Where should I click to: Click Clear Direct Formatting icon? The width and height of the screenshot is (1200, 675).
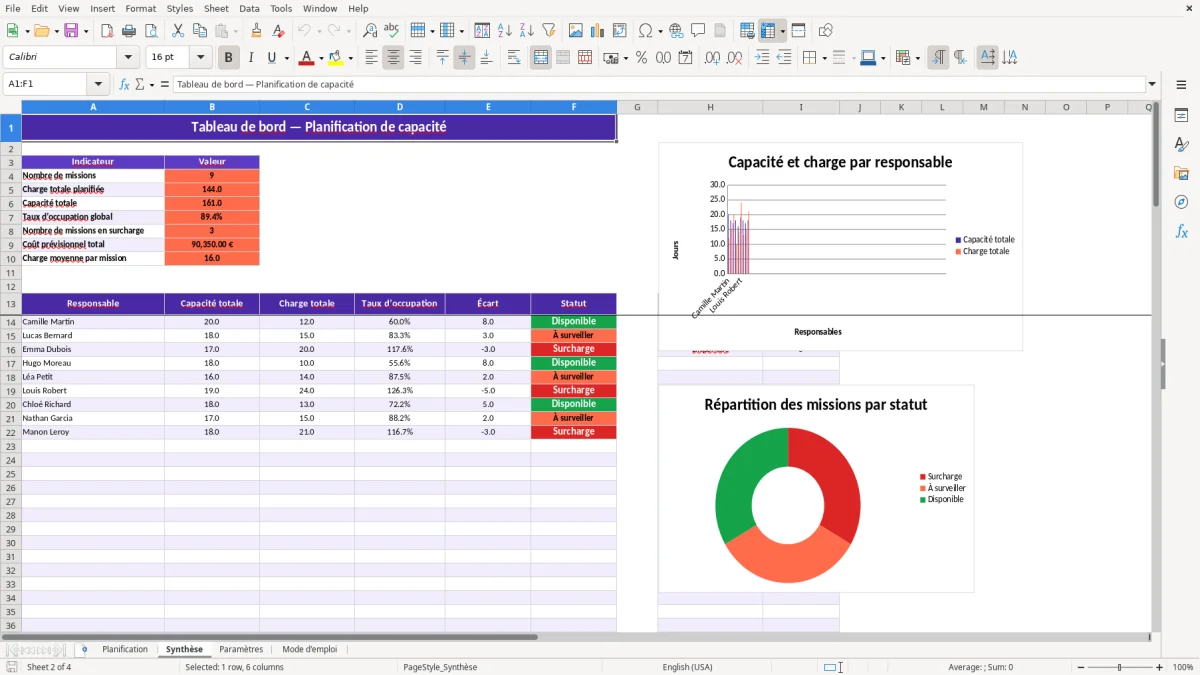(x=278, y=31)
